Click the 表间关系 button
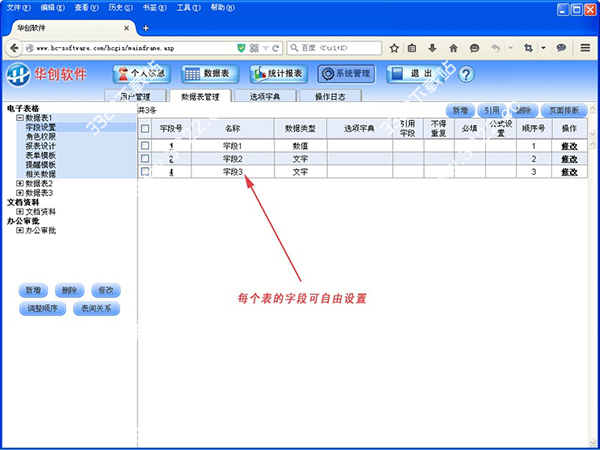 [x=96, y=308]
